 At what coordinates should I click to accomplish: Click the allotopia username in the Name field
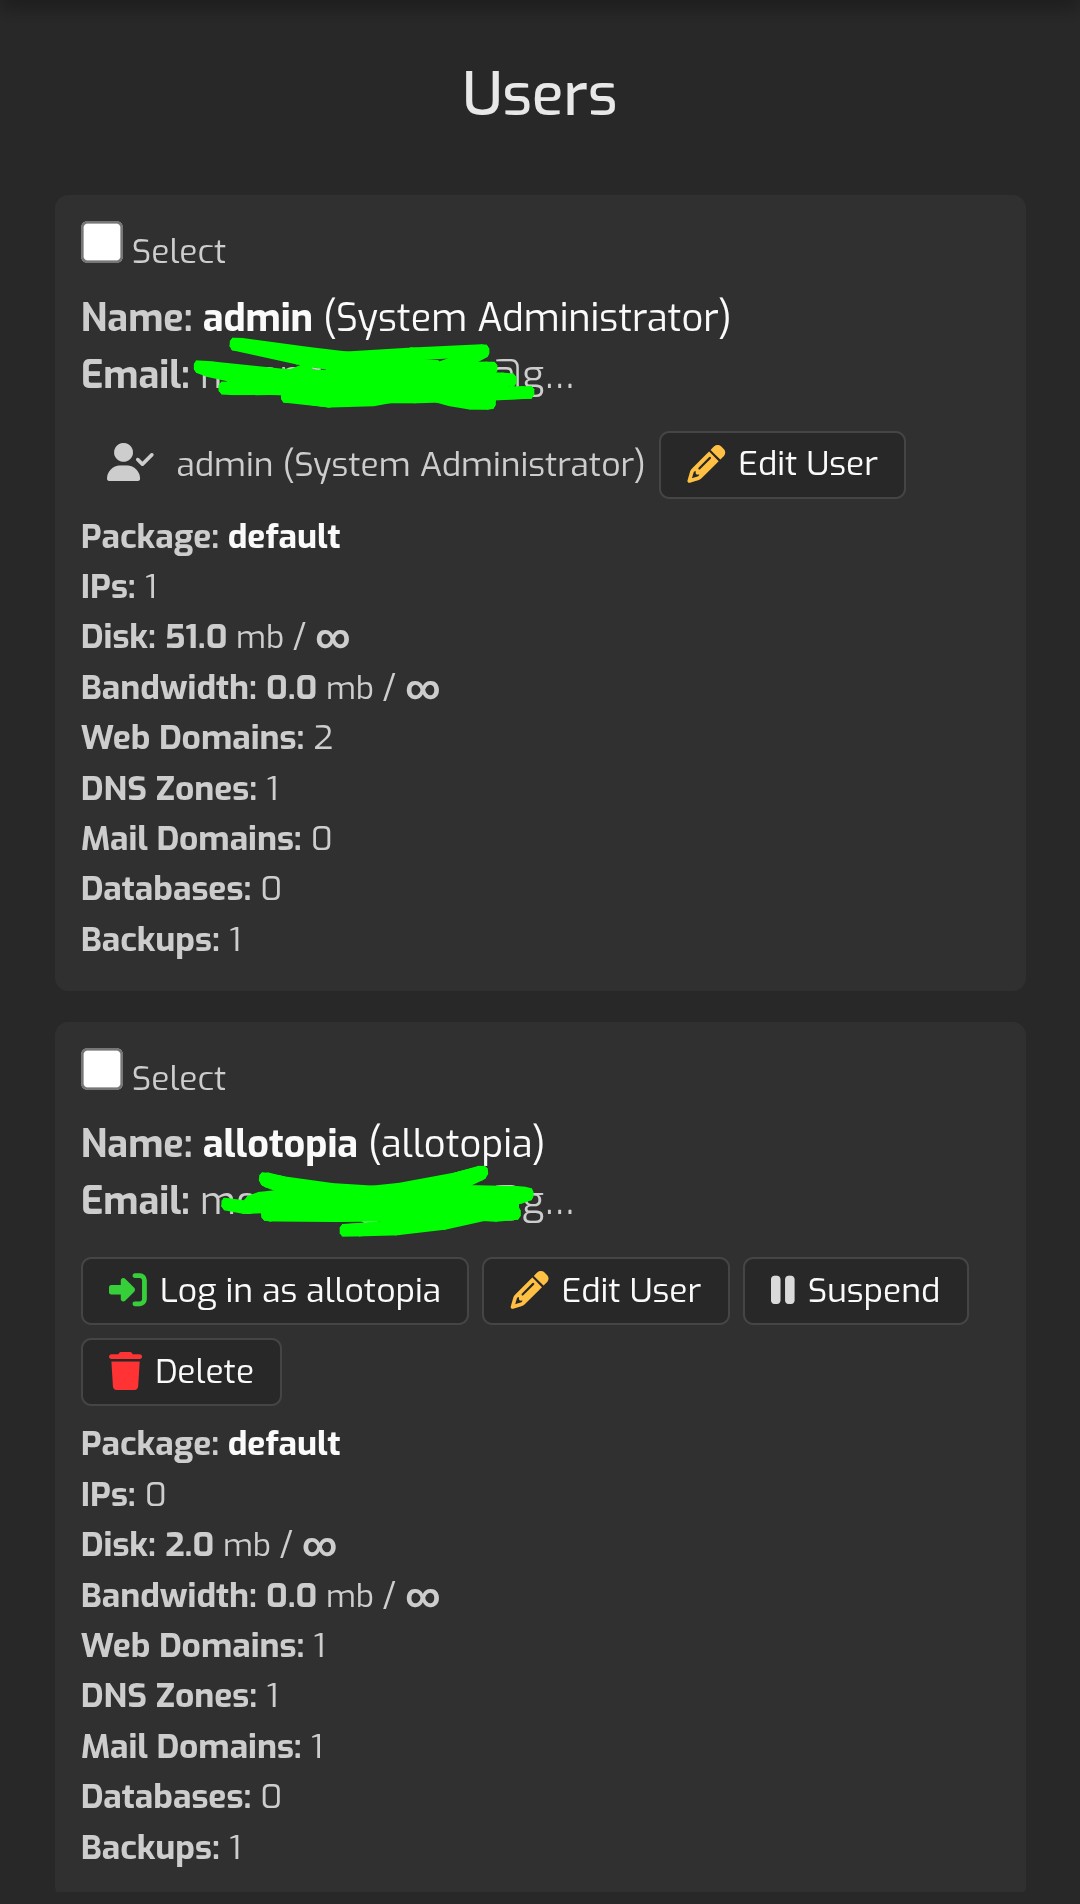click(279, 1144)
